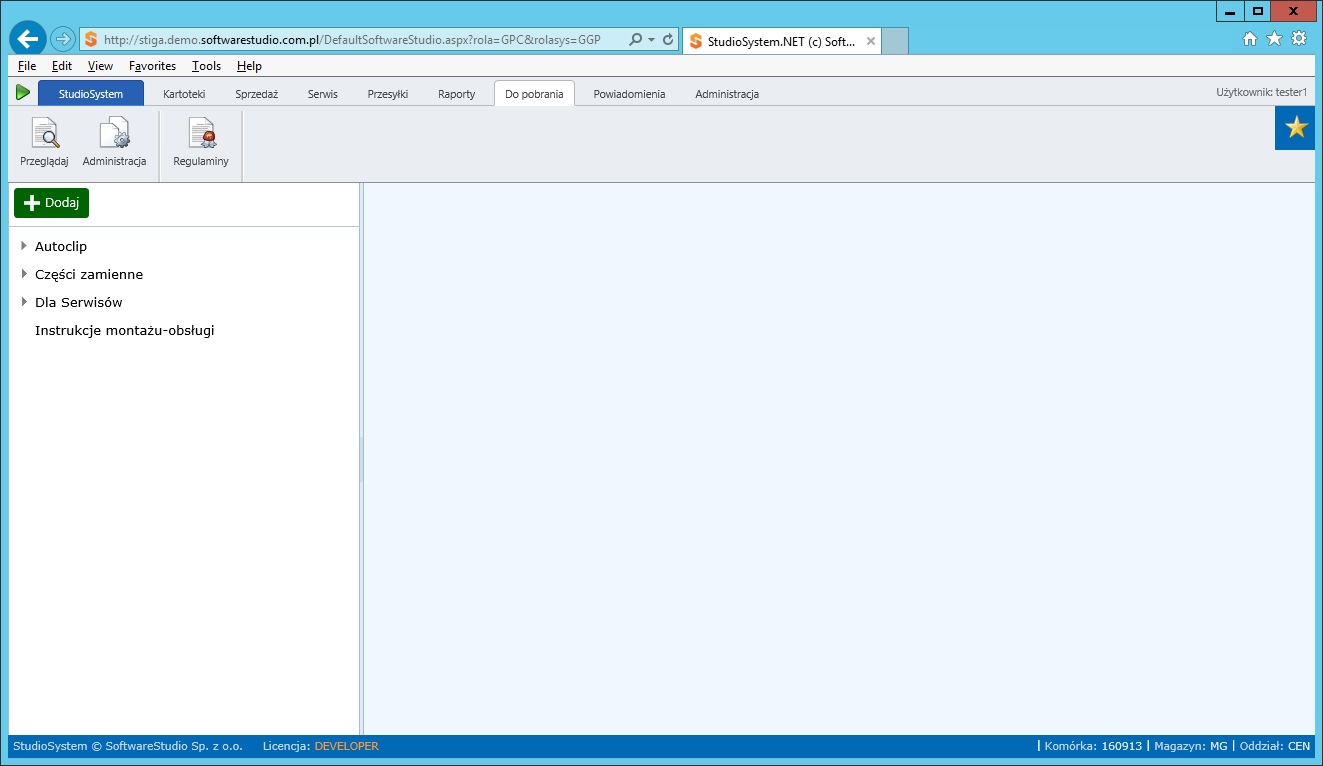Viewport: 1323px width, 766px height.
Task: Expand the Dla Serwisów tree node
Action: 24,301
